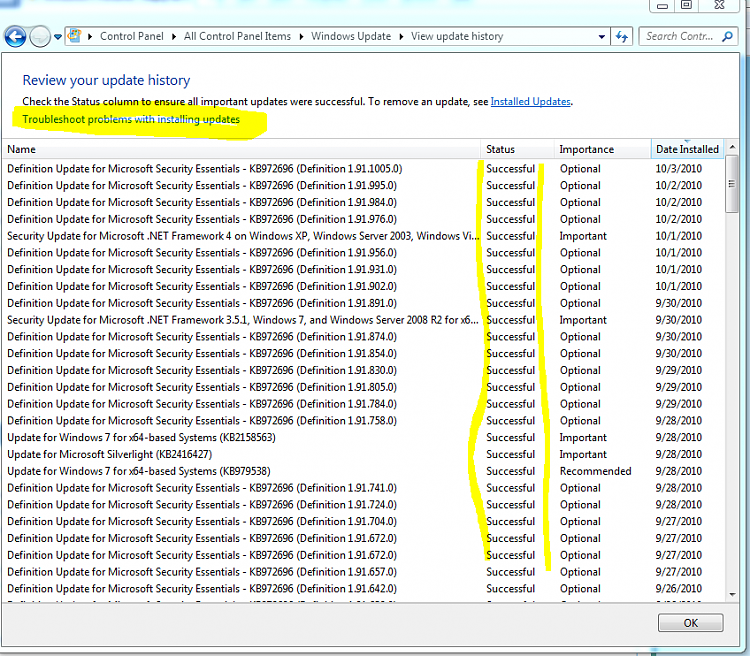Go back with the Back arrow button
This screenshot has height=656, width=750.
click(15, 36)
